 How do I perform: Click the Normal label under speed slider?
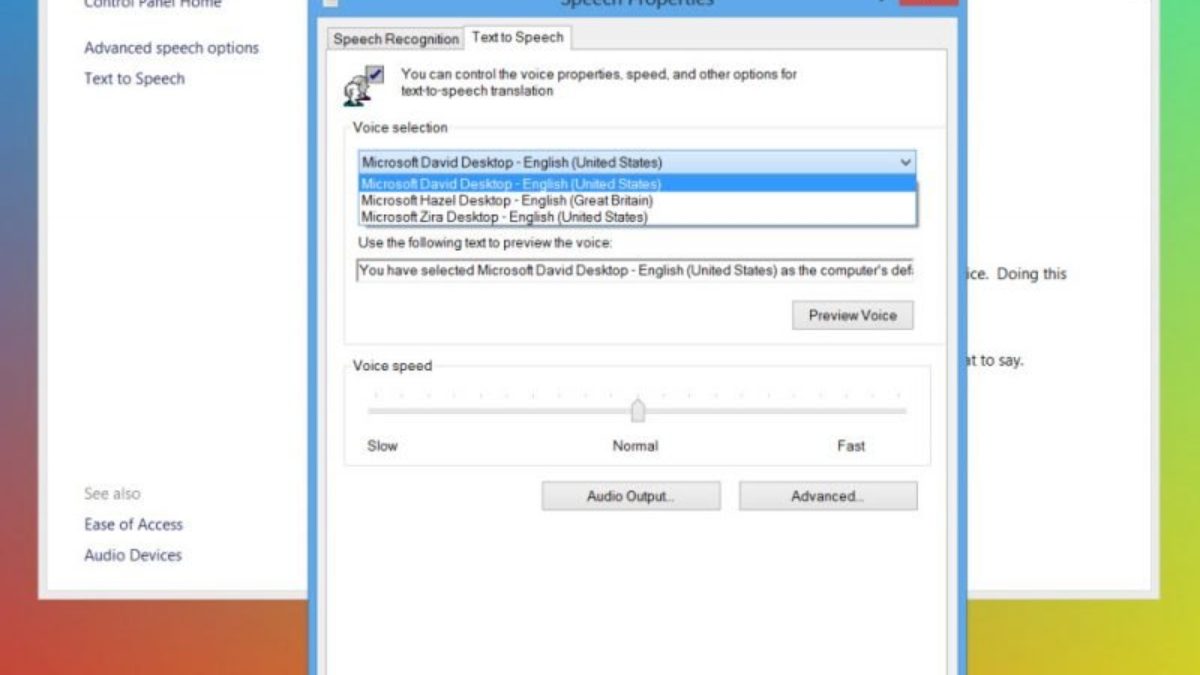[x=635, y=446]
